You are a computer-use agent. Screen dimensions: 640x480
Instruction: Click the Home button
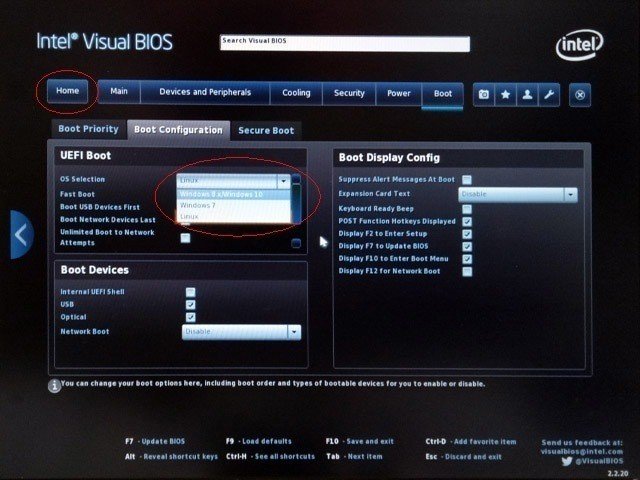(67, 91)
